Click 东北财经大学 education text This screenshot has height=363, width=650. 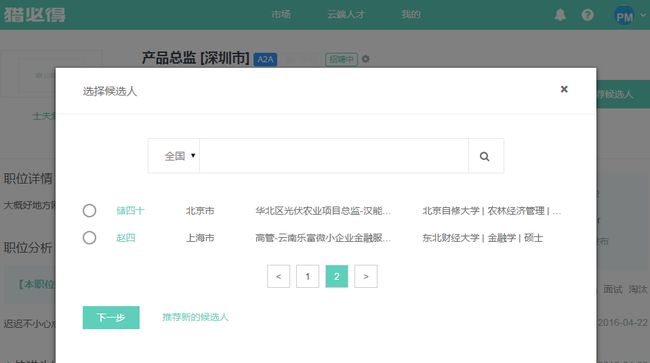click(483, 238)
